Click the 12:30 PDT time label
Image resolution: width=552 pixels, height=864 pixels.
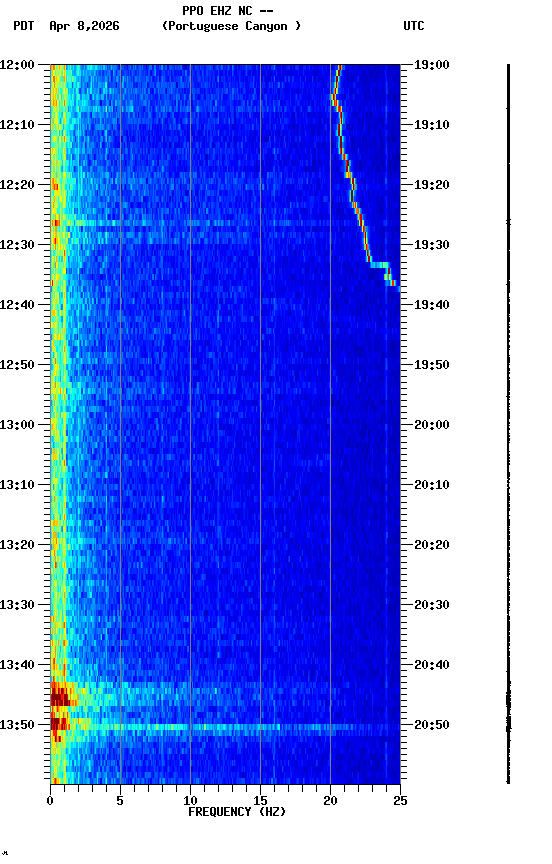tap(17, 245)
